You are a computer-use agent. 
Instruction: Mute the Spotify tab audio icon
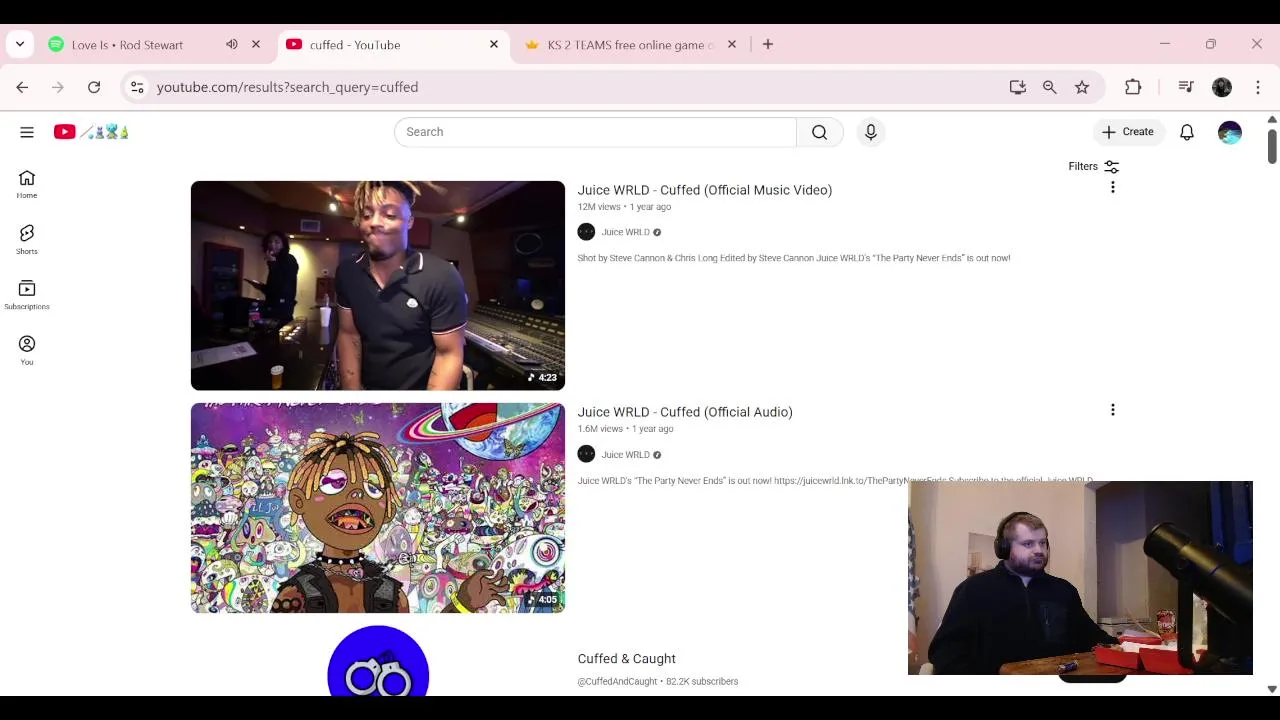click(x=232, y=44)
